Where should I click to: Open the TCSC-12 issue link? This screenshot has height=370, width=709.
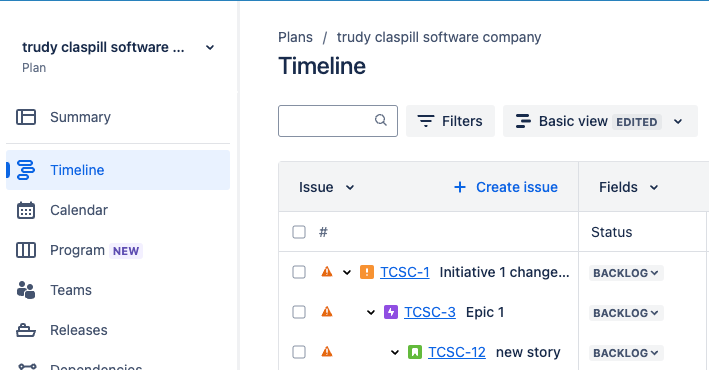click(x=457, y=352)
